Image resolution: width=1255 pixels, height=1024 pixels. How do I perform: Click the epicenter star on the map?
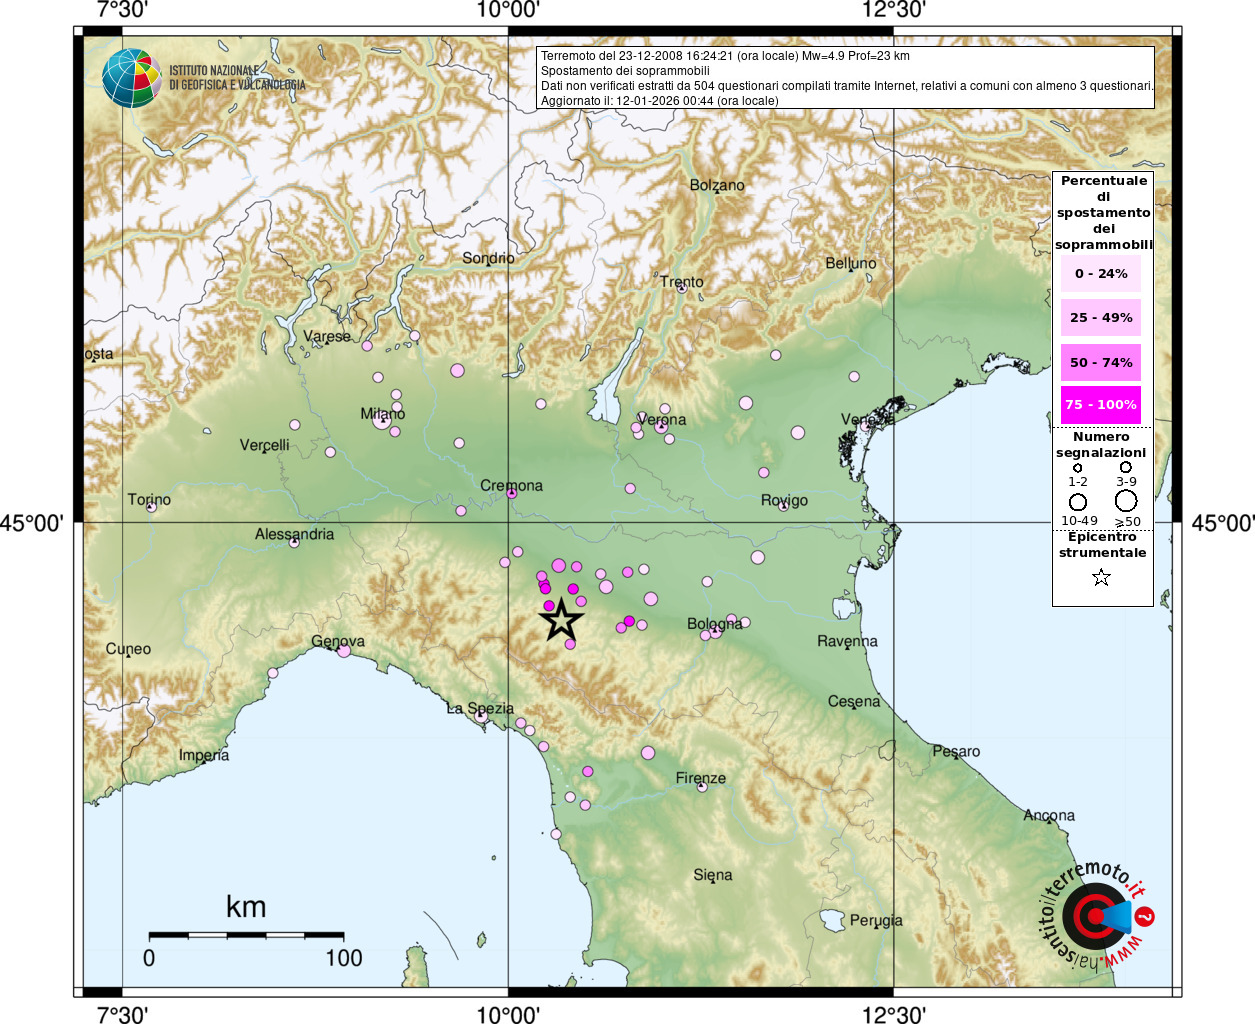562,620
